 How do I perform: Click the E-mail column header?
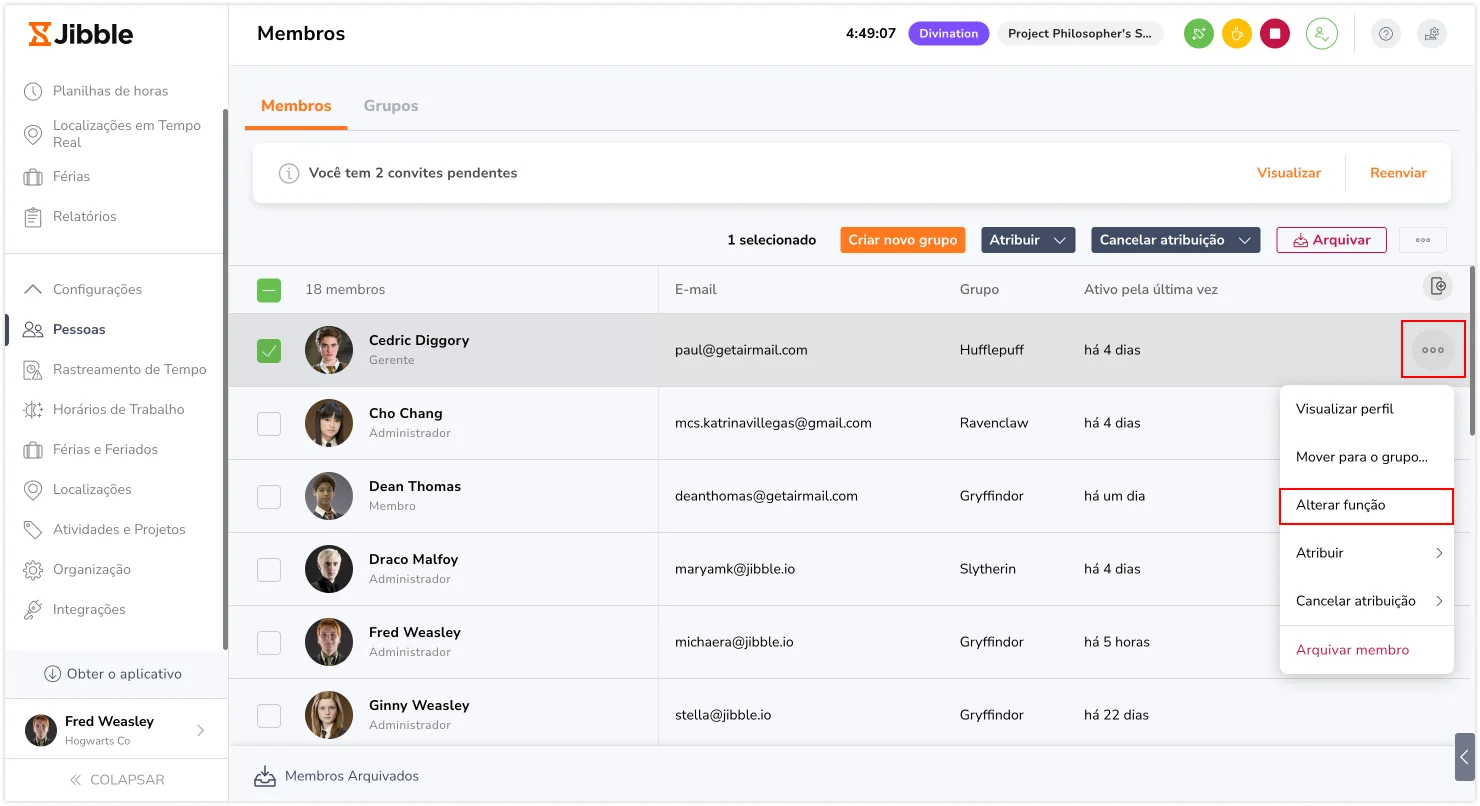696,290
